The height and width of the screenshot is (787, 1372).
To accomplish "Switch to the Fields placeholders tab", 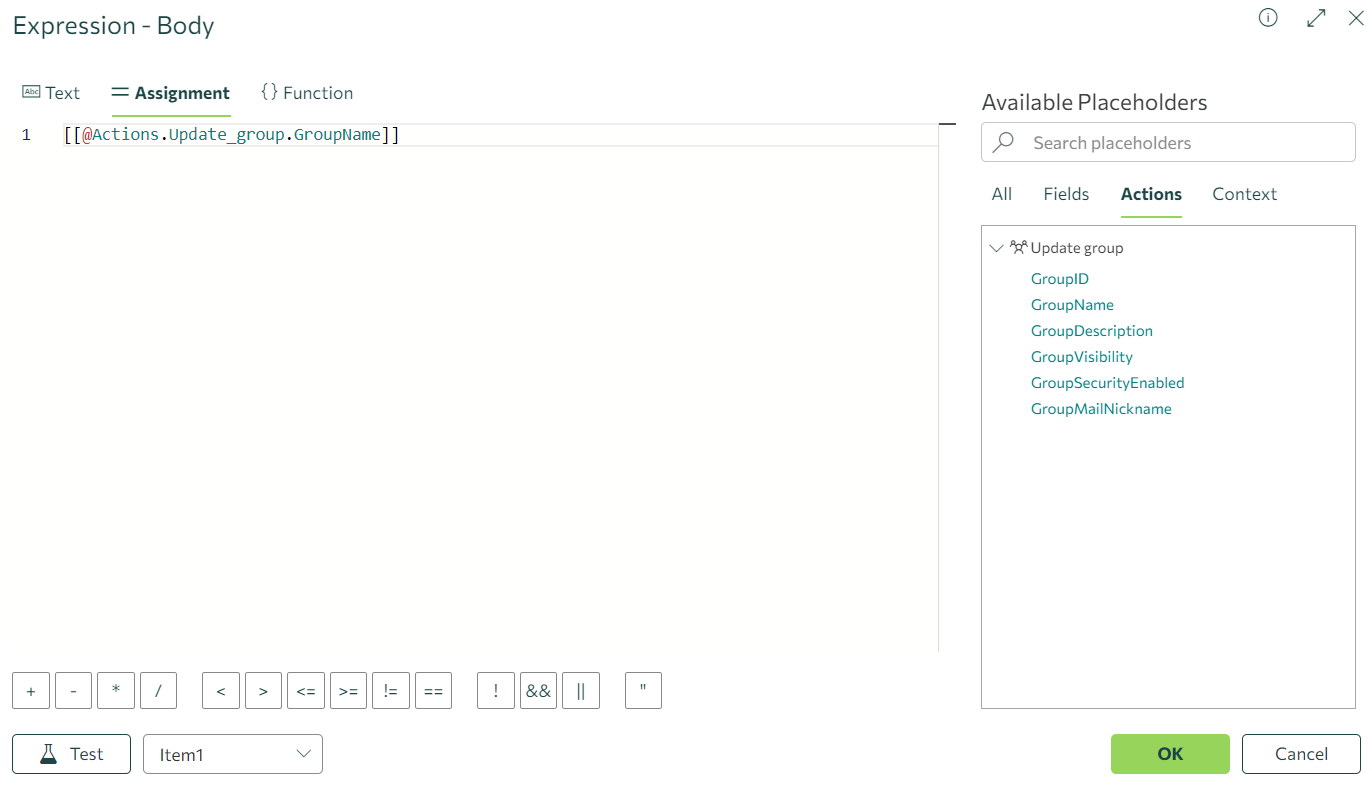I will (x=1066, y=194).
